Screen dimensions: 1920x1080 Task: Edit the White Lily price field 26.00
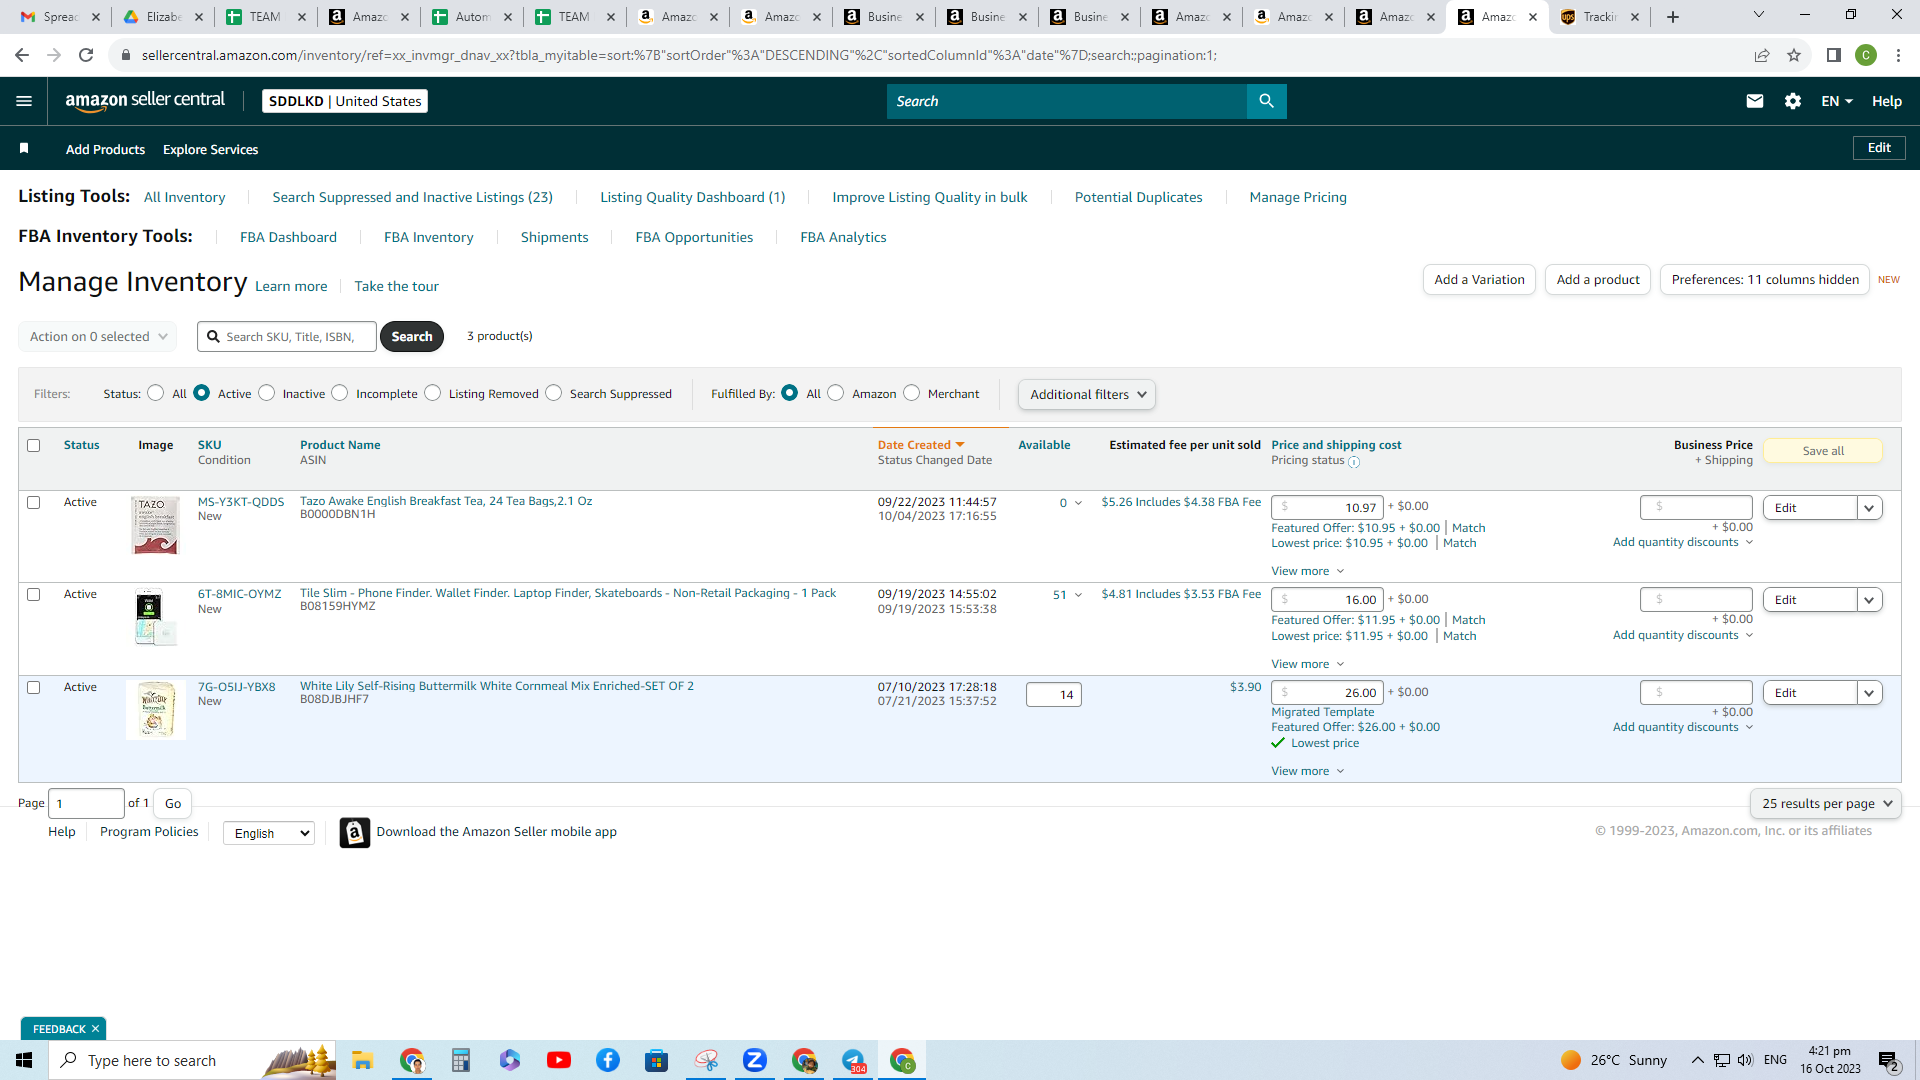pyautogui.click(x=1327, y=693)
